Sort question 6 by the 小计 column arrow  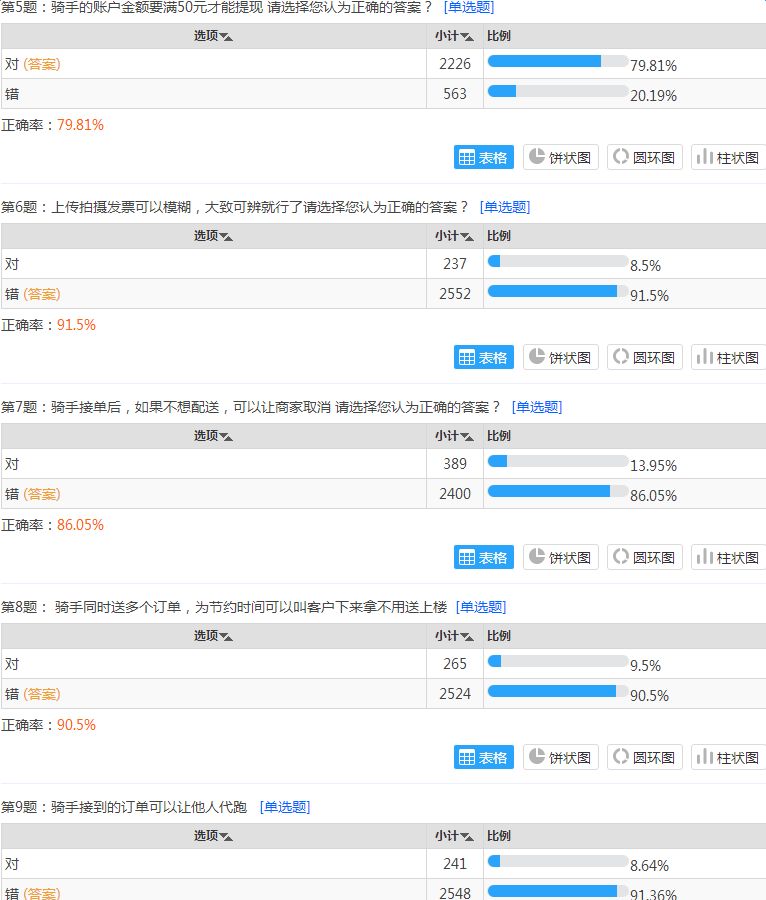[x=467, y=237]
